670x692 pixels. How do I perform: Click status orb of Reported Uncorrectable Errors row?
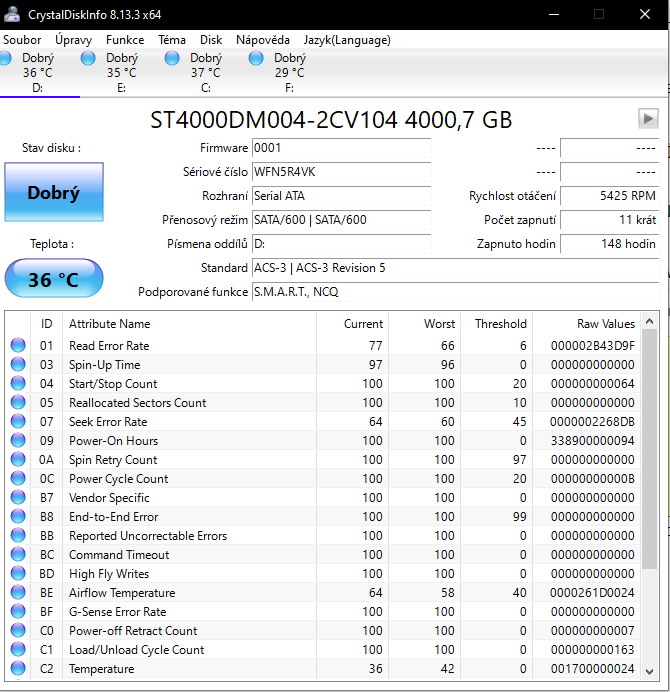coord(18,535)
